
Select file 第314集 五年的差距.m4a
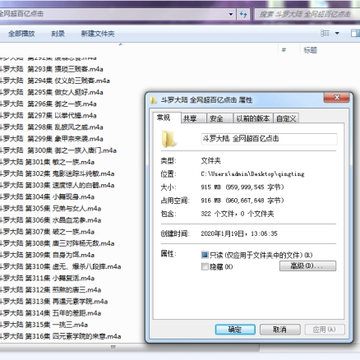click(x=50, y=313)
